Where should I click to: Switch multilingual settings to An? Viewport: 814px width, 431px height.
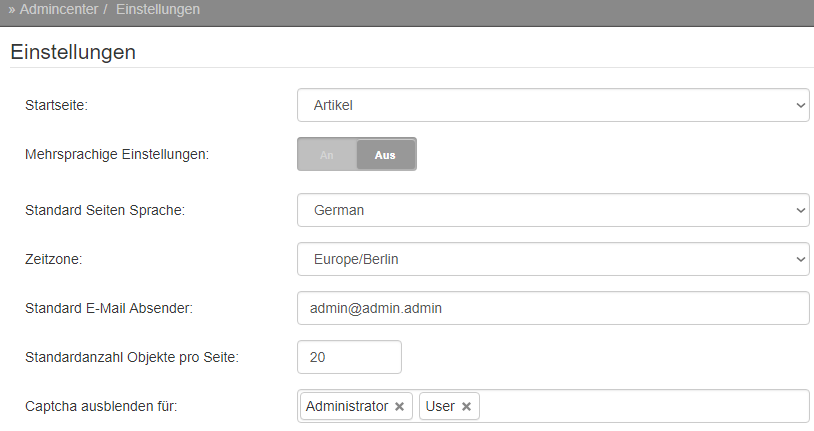327,155
